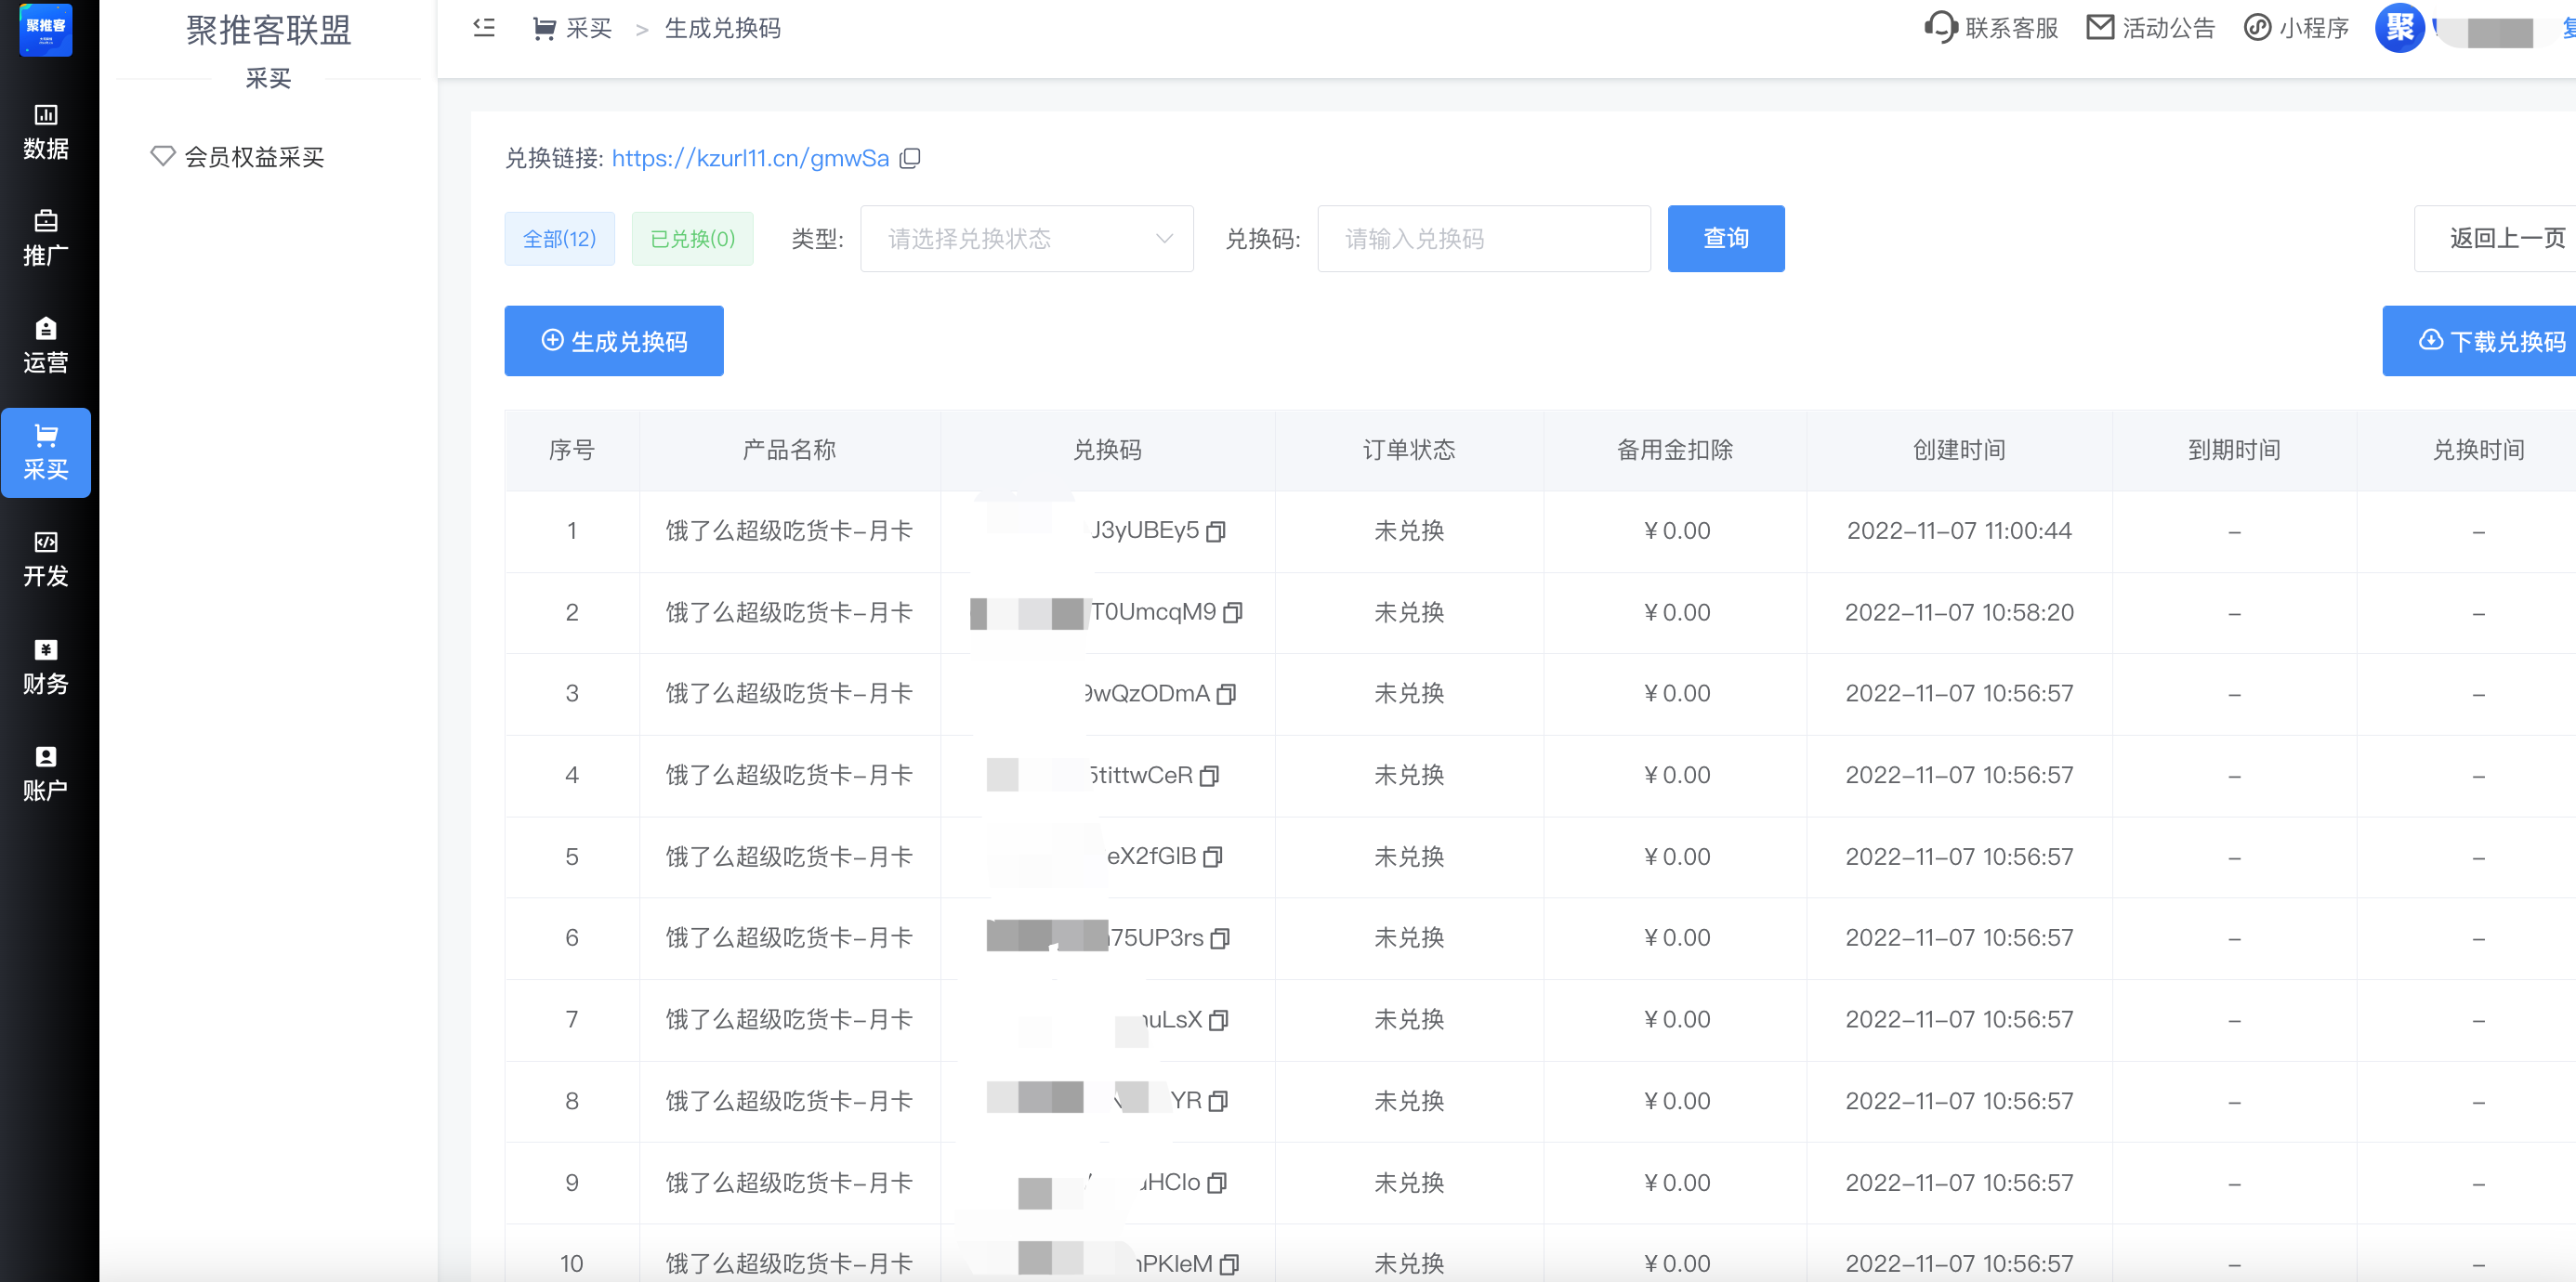Screen dimensions: 2576x1282
Task: Copy redemption code ending T0UmcqM9
Action: point(1233,612)
